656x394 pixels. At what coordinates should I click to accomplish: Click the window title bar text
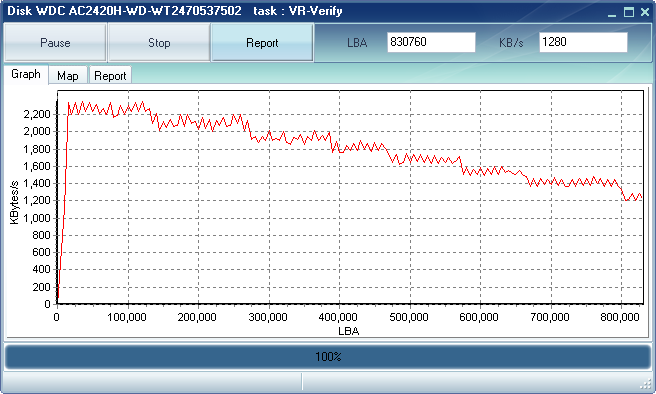(175, 11)
